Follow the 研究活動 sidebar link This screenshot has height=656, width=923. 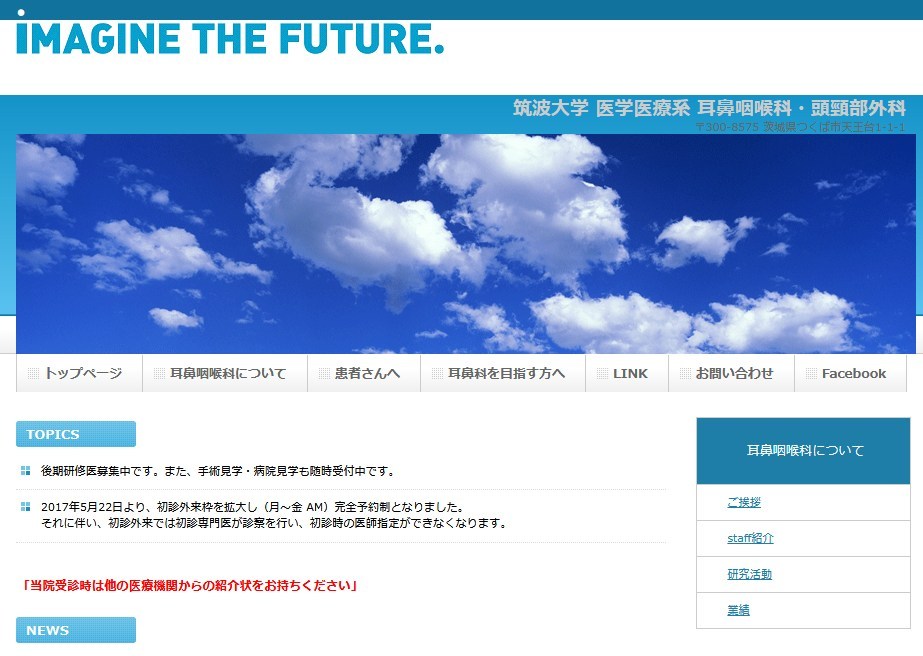click(x=749, y=574)
